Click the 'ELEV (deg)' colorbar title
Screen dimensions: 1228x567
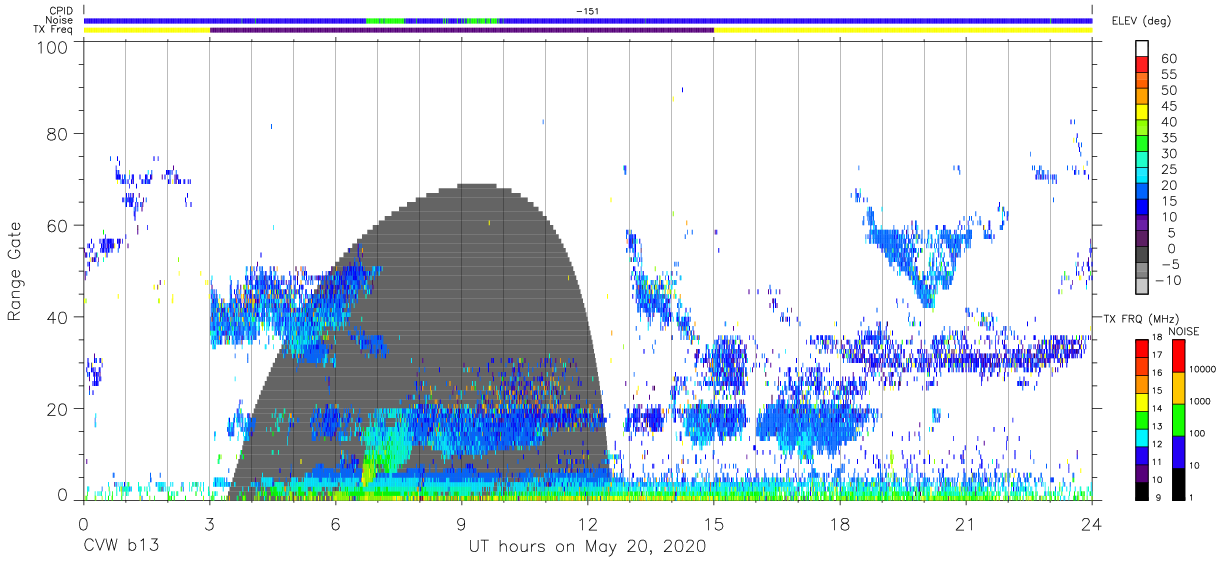1143,21
